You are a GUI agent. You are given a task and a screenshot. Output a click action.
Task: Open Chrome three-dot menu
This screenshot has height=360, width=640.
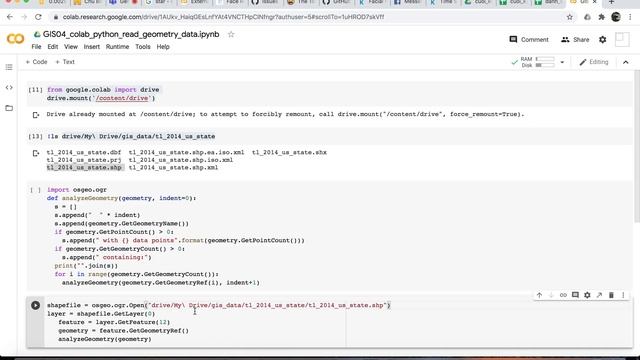(630, 17)
